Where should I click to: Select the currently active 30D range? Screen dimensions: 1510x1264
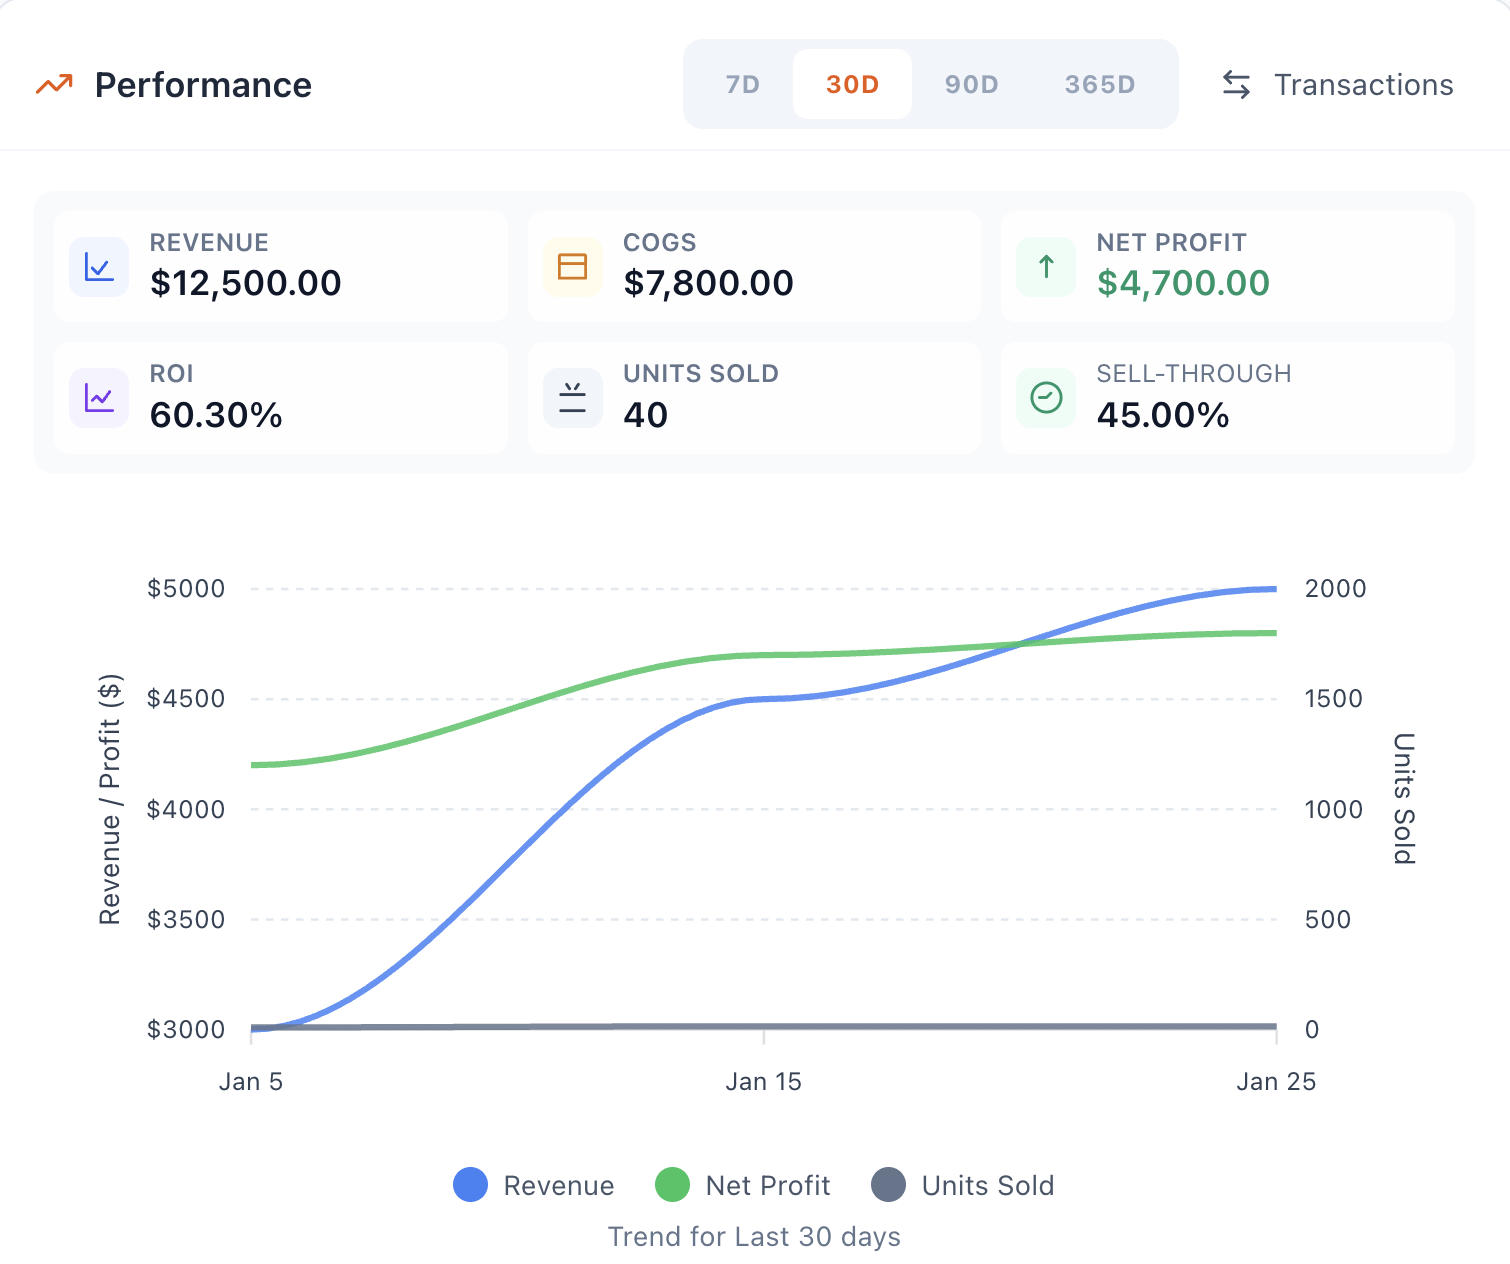pos(851,84)
